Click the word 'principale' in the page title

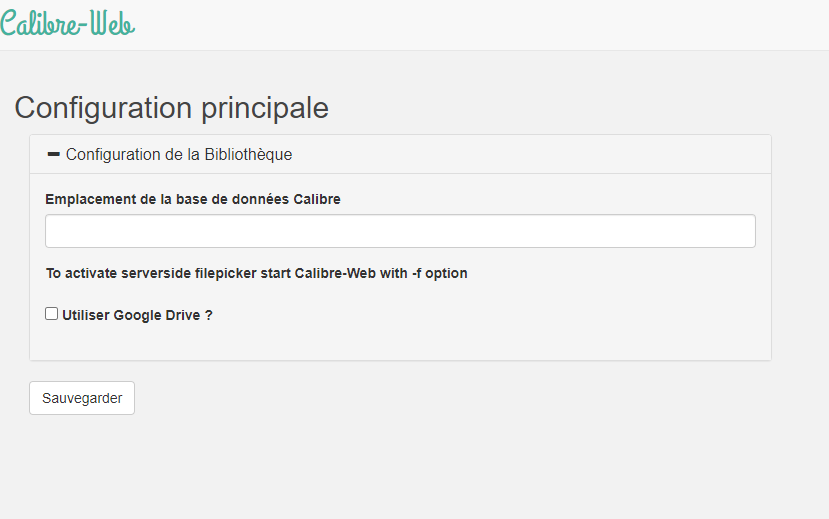click(x=265, y=109)
